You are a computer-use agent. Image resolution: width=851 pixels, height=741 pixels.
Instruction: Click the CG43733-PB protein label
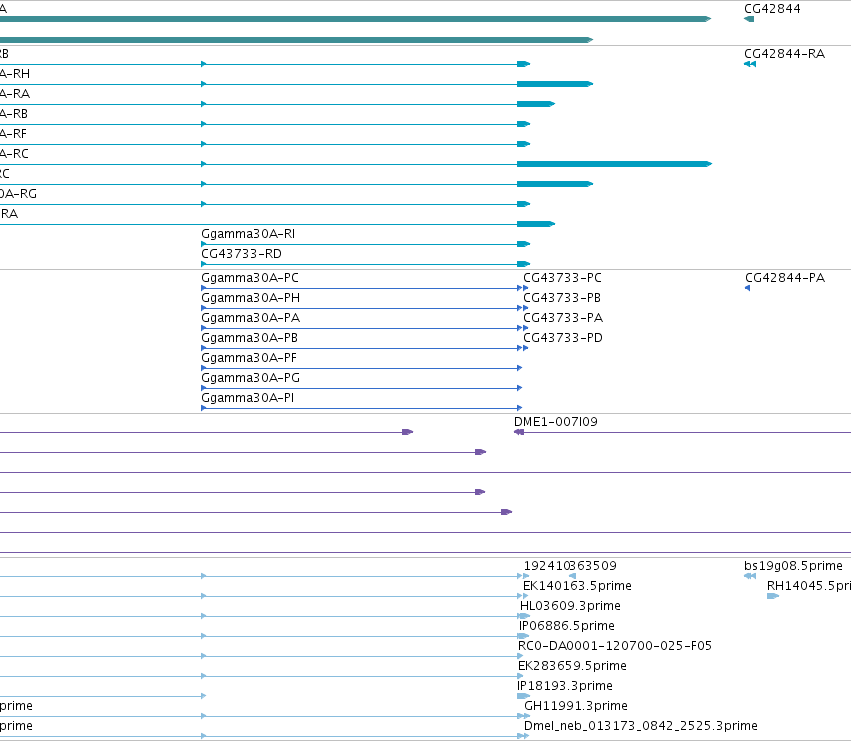(x=562, y=298)
